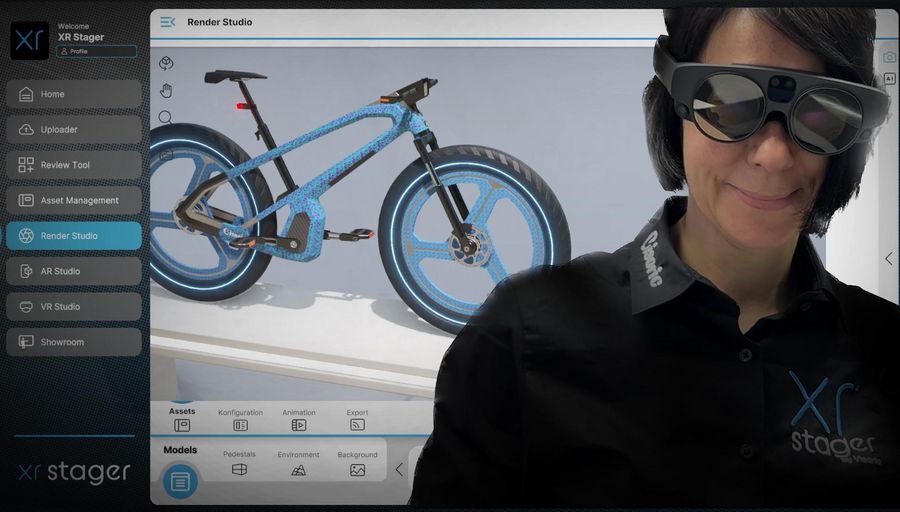Click the "XR Stager" user name text

(x=81, y=37)
